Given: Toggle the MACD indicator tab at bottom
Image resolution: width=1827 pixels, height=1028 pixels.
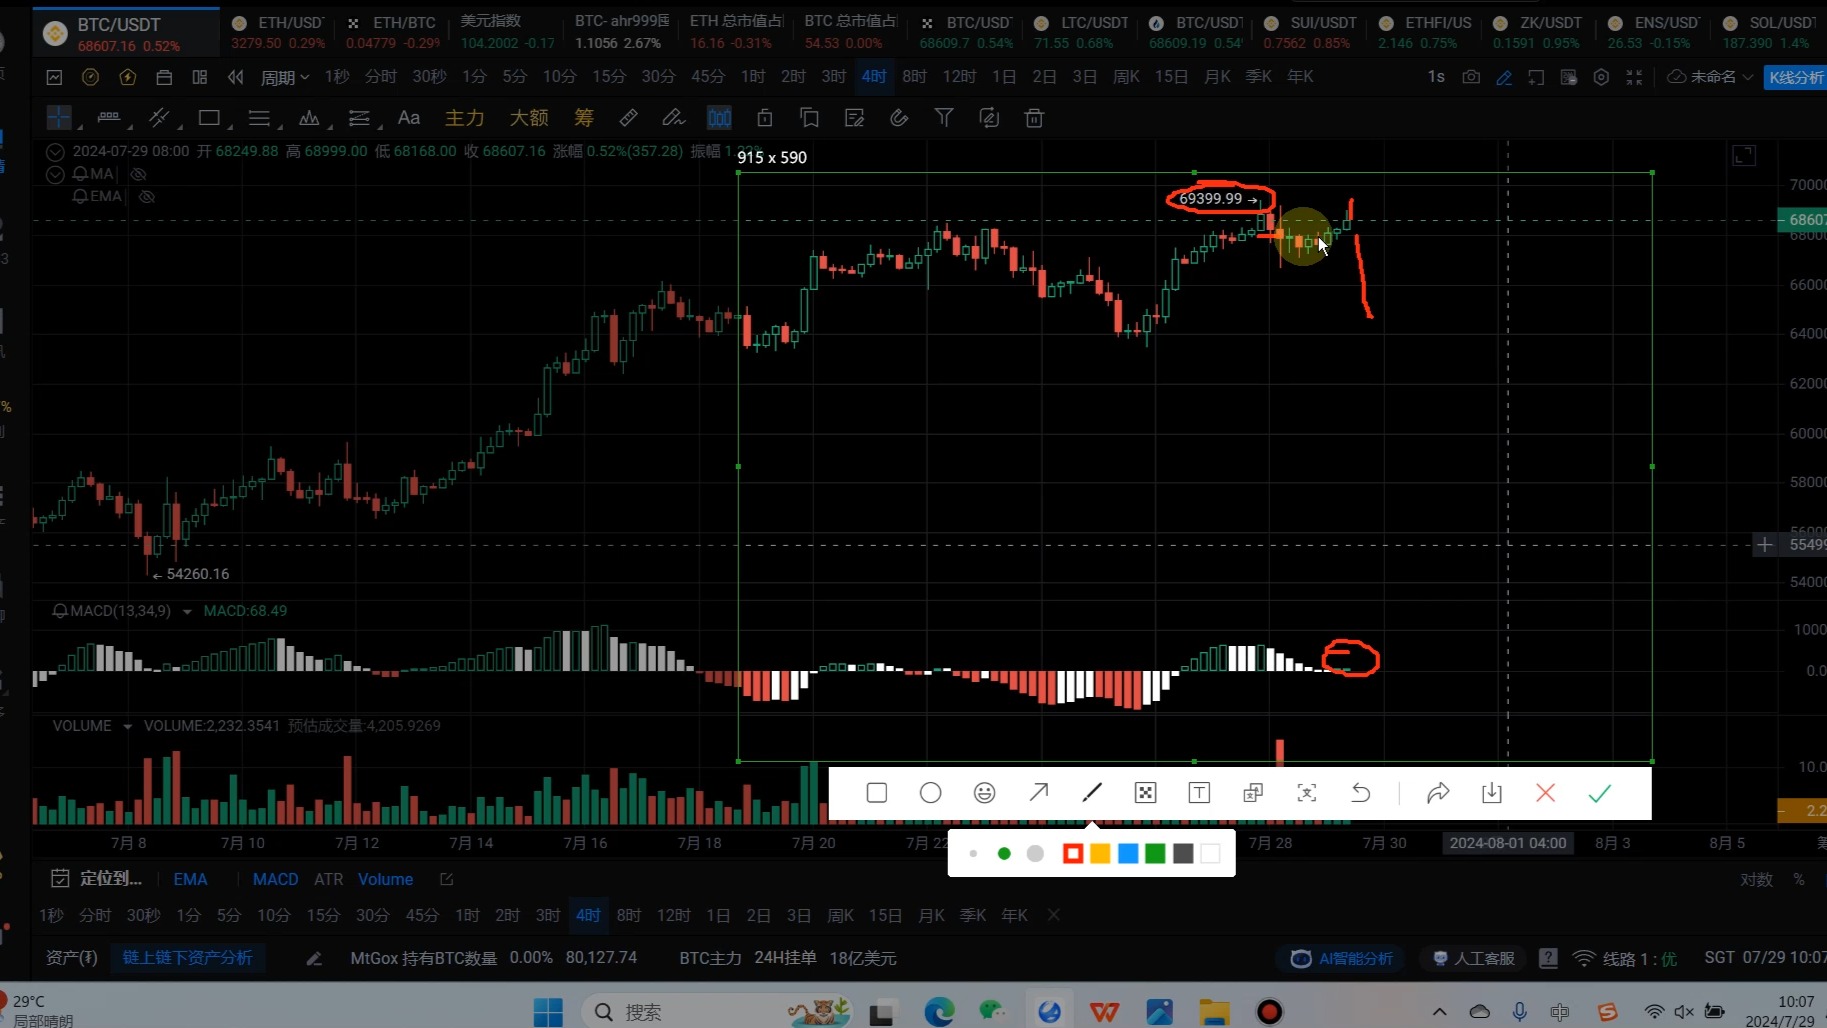Looking at the screenshot, I should 275,879.
